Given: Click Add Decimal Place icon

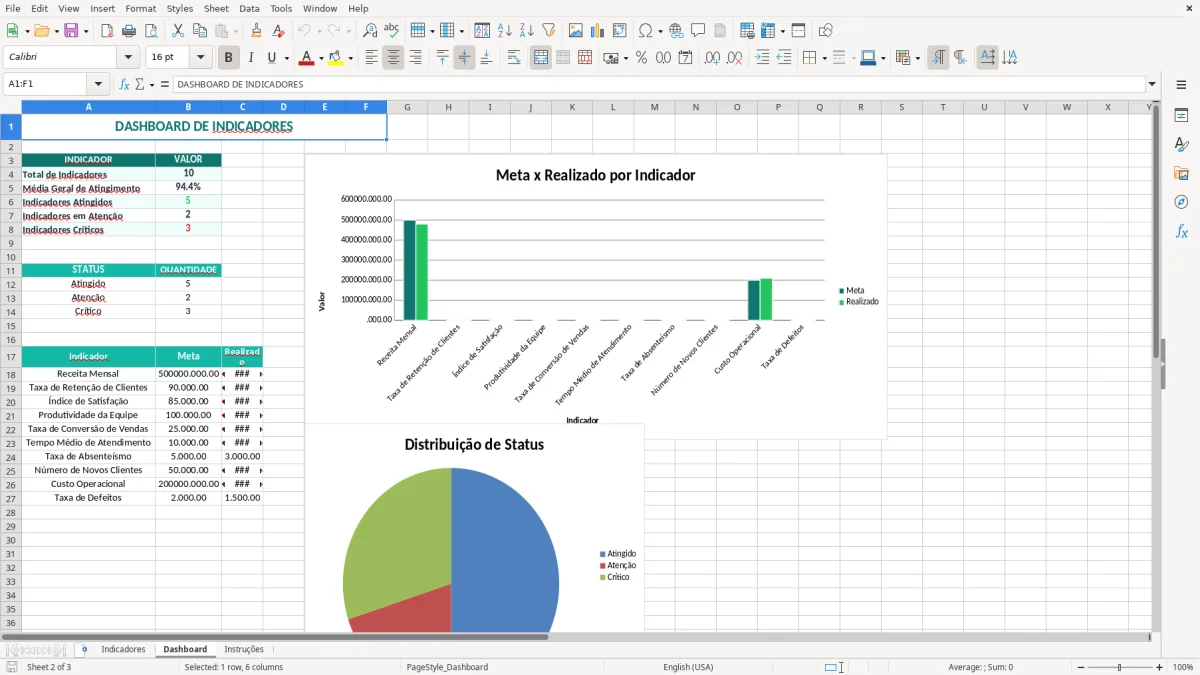Looking at the screenshot, I should pos(713,58).
